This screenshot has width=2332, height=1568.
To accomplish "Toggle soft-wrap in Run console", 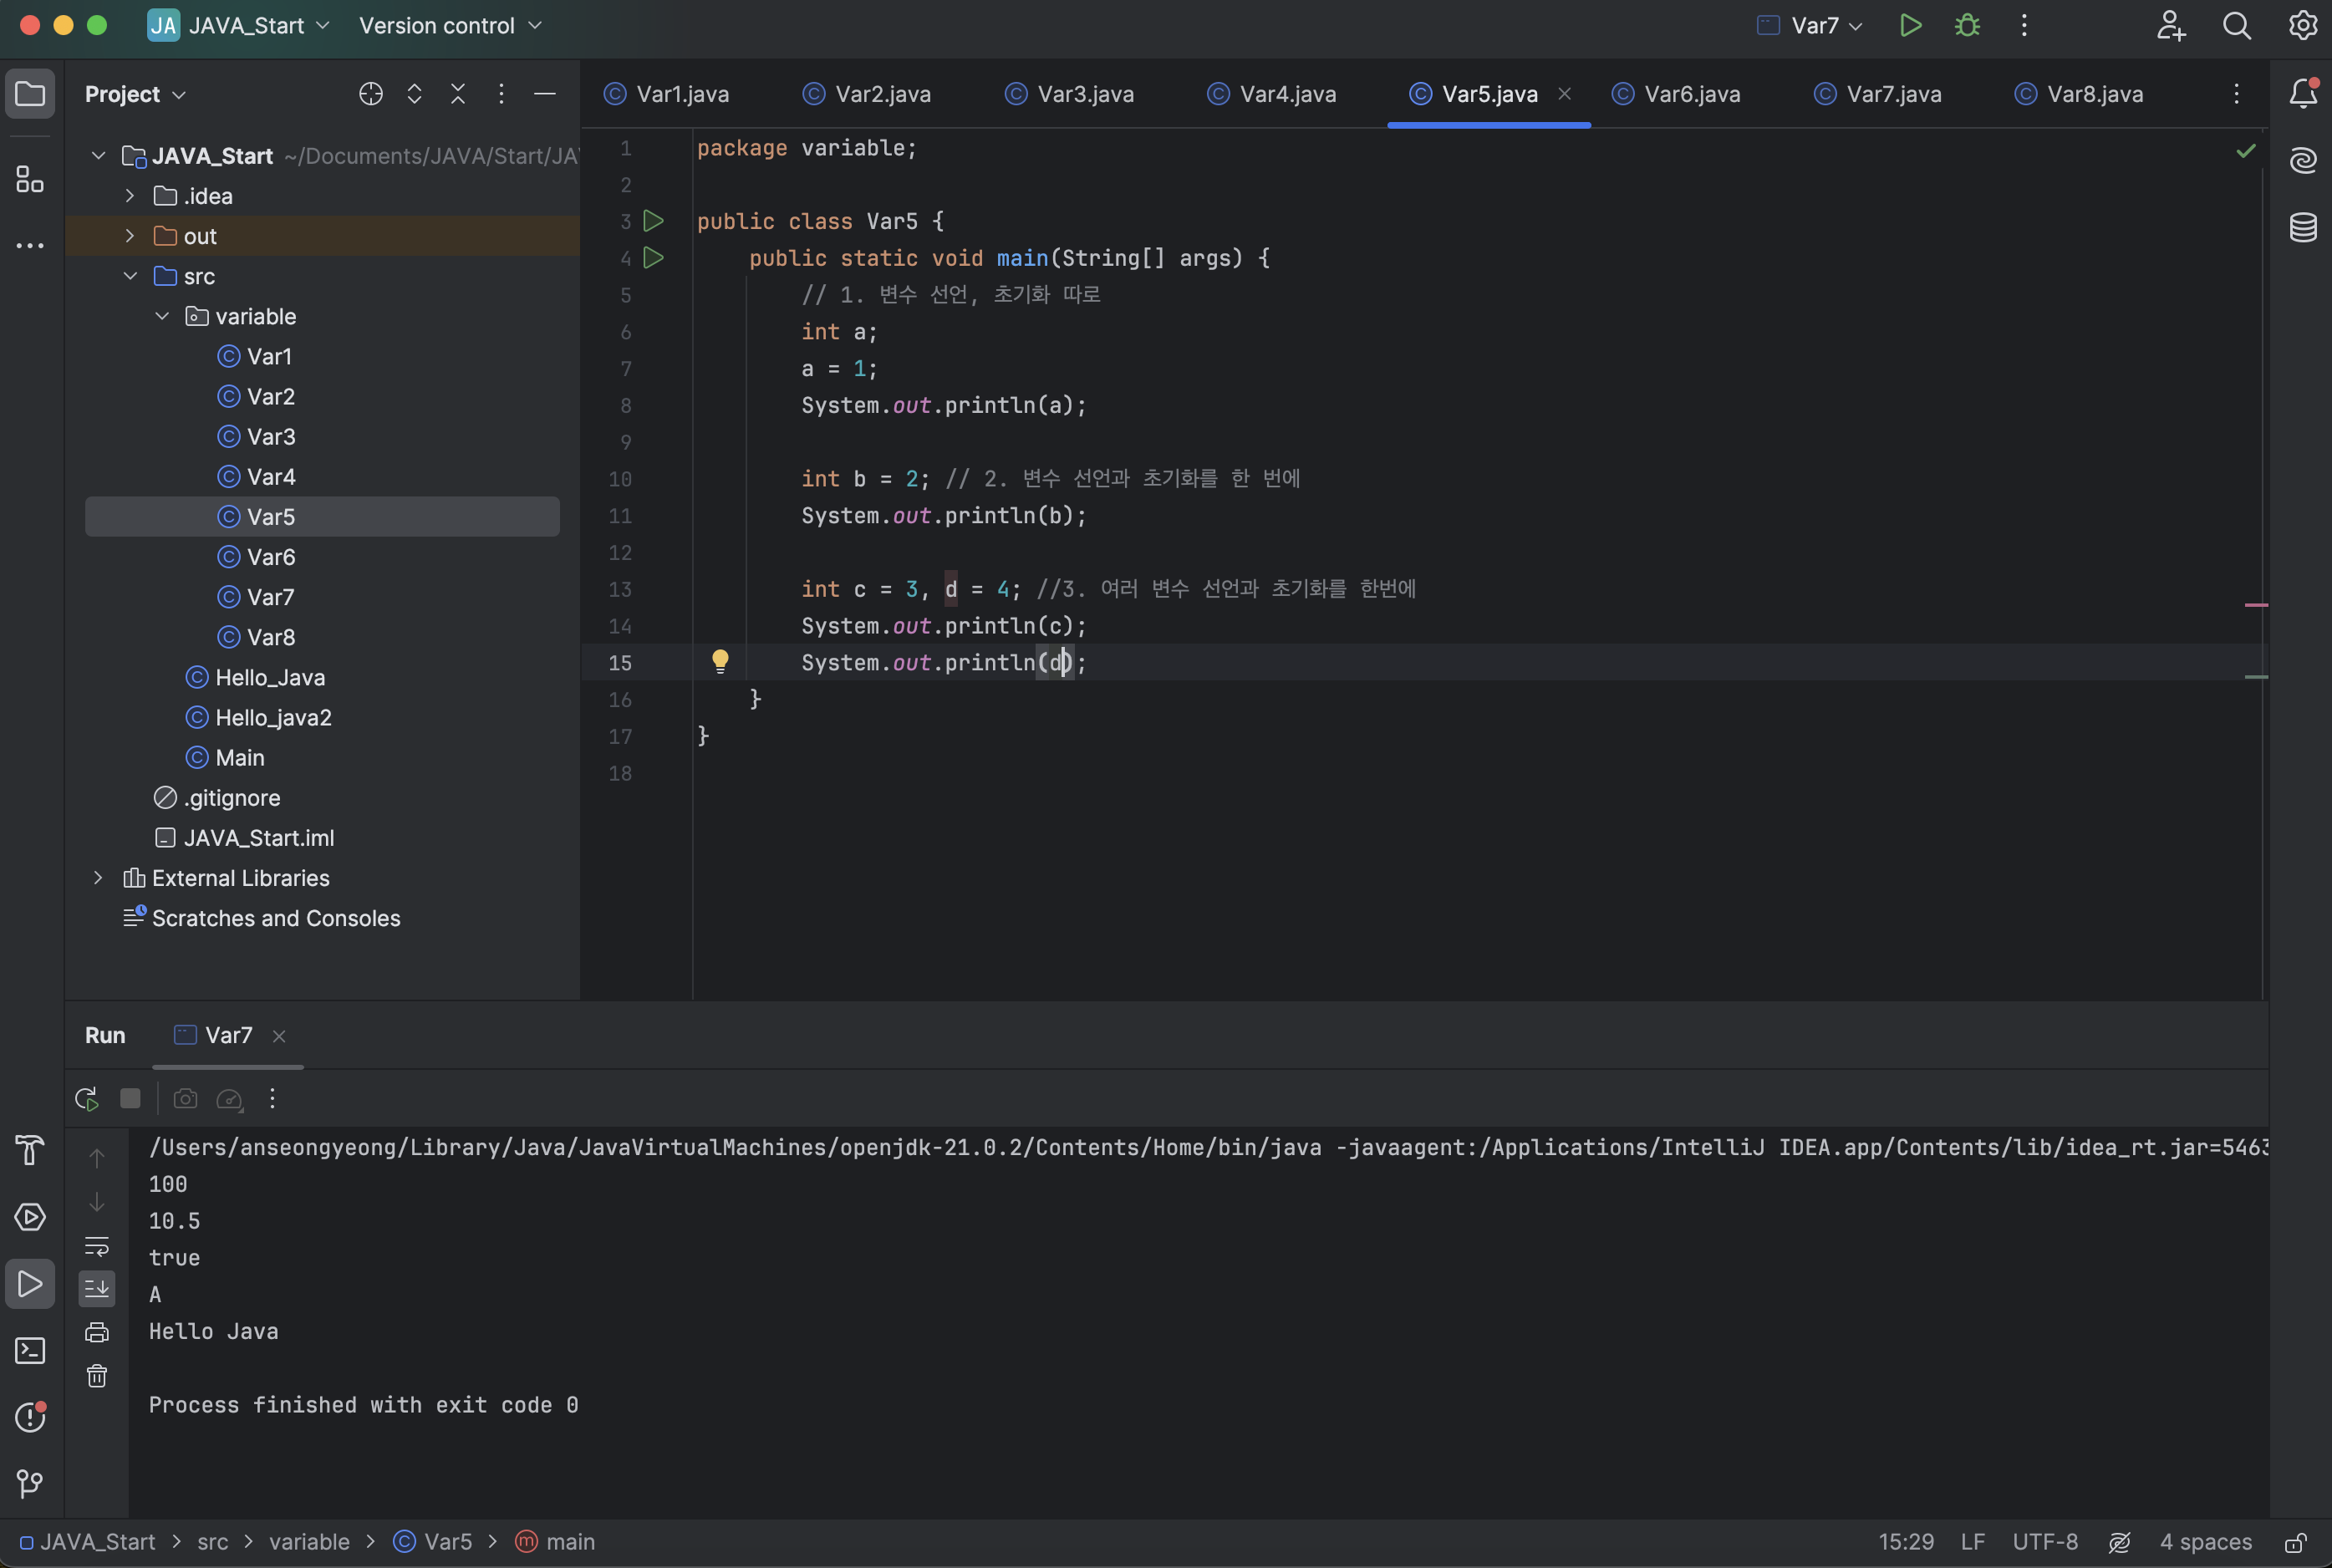I will (97, 1246).
